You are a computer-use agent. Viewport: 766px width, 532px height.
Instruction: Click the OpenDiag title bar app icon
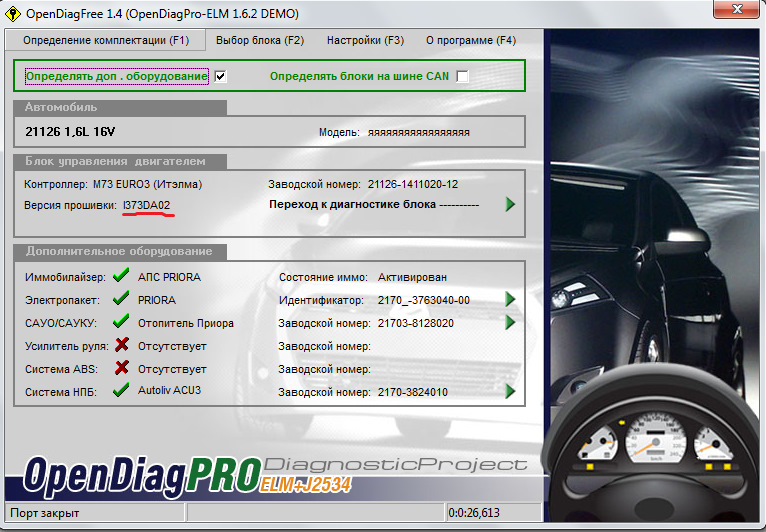point(12,13)
